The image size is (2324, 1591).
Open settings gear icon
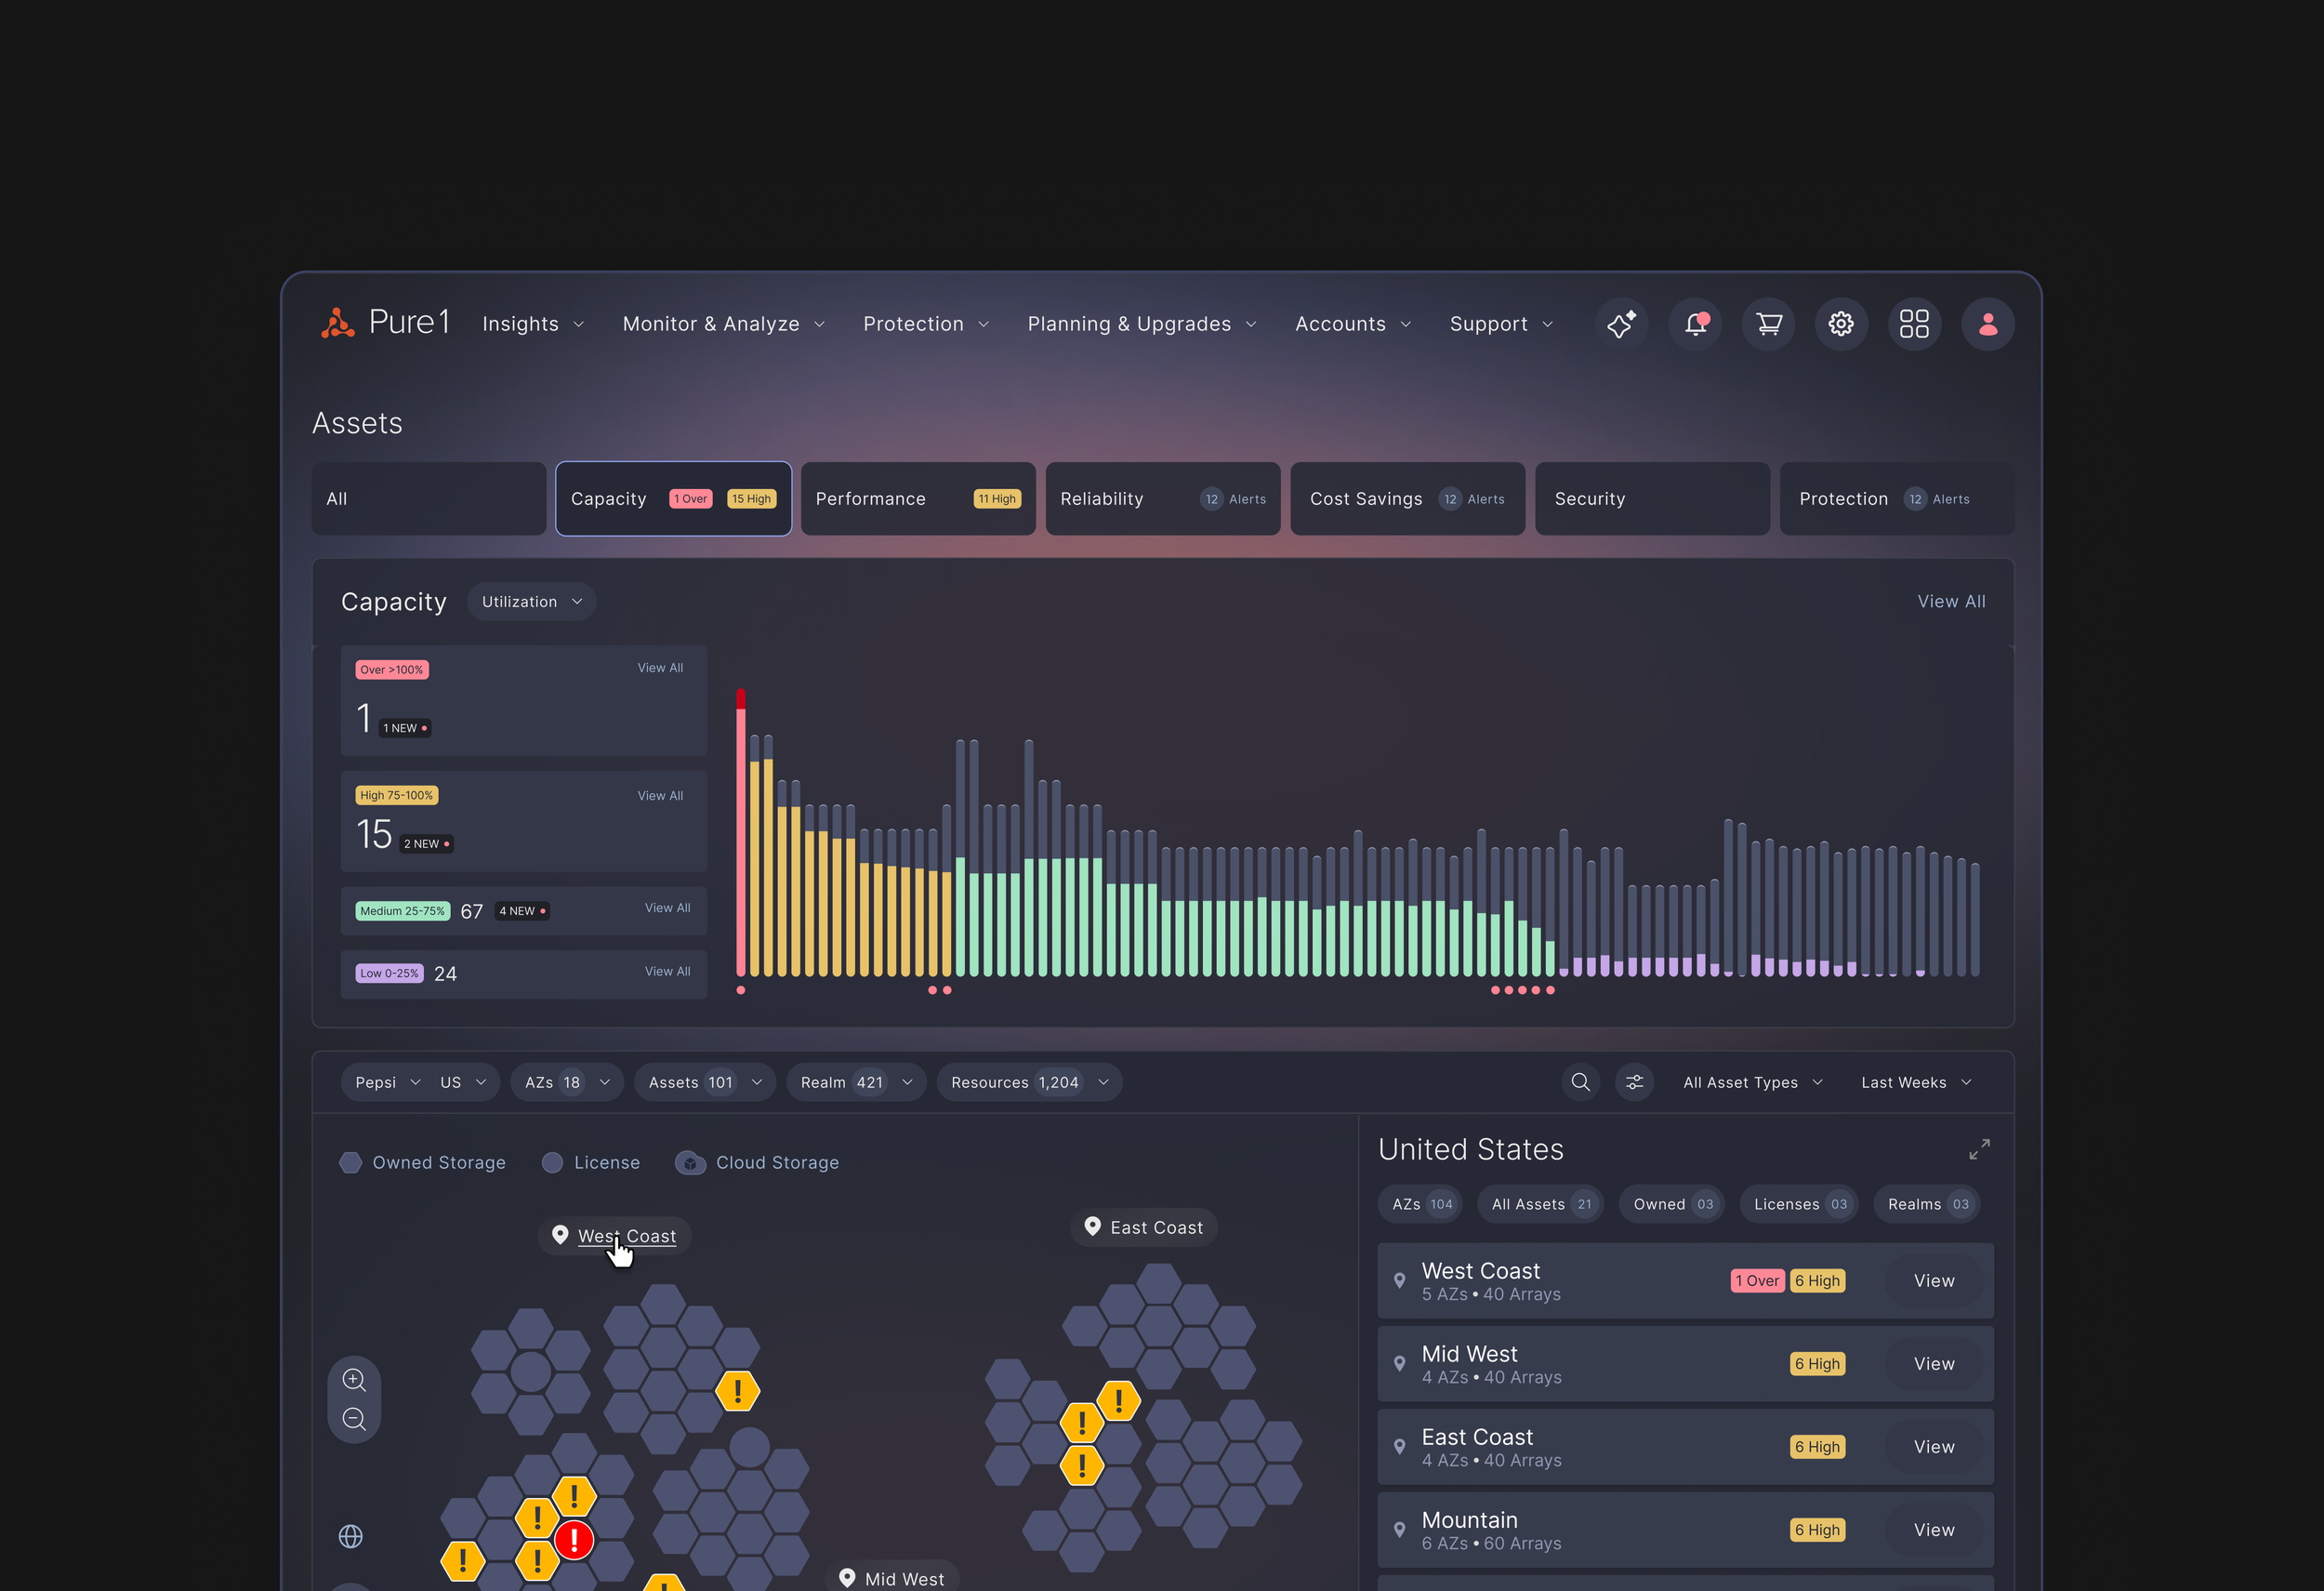tap(1841, 324)
